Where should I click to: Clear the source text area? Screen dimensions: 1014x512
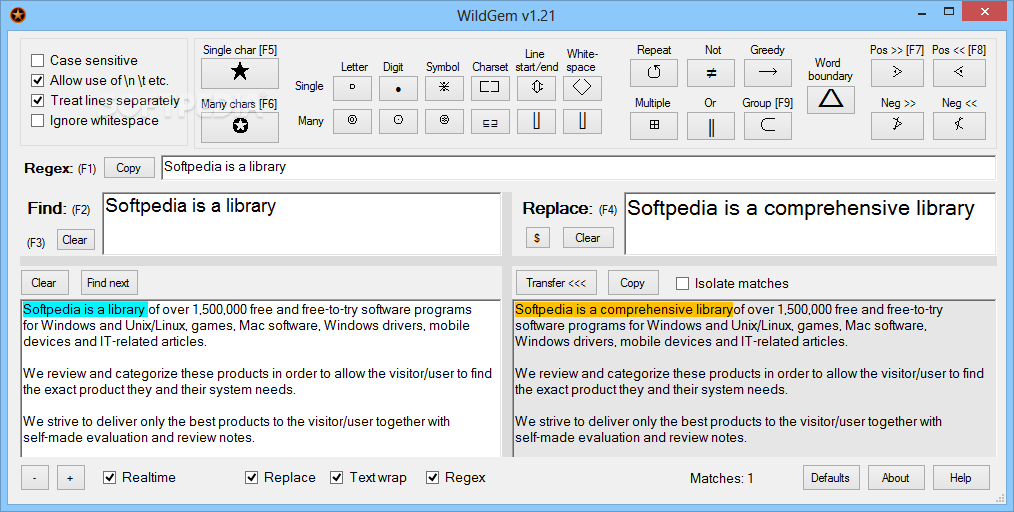pyautogui.click(x=44, y=283)
